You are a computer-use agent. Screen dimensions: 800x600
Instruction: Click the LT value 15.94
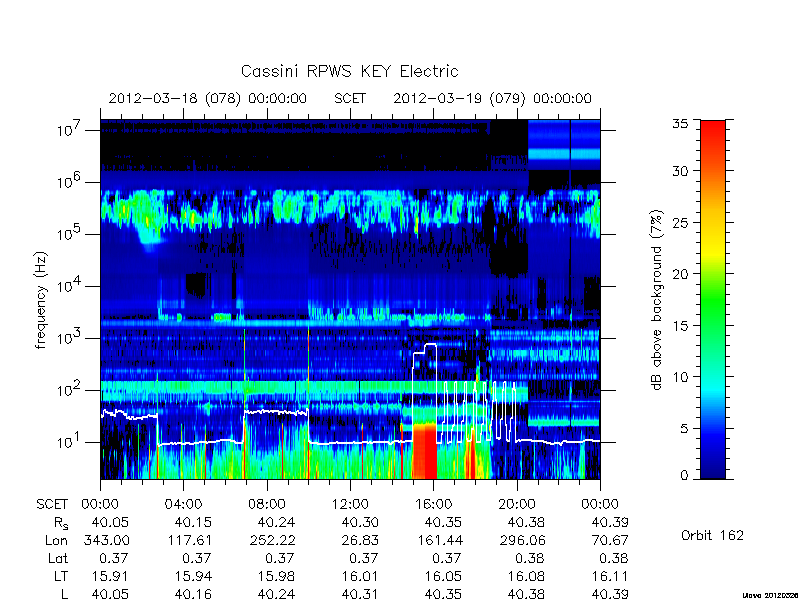point(193,576)
